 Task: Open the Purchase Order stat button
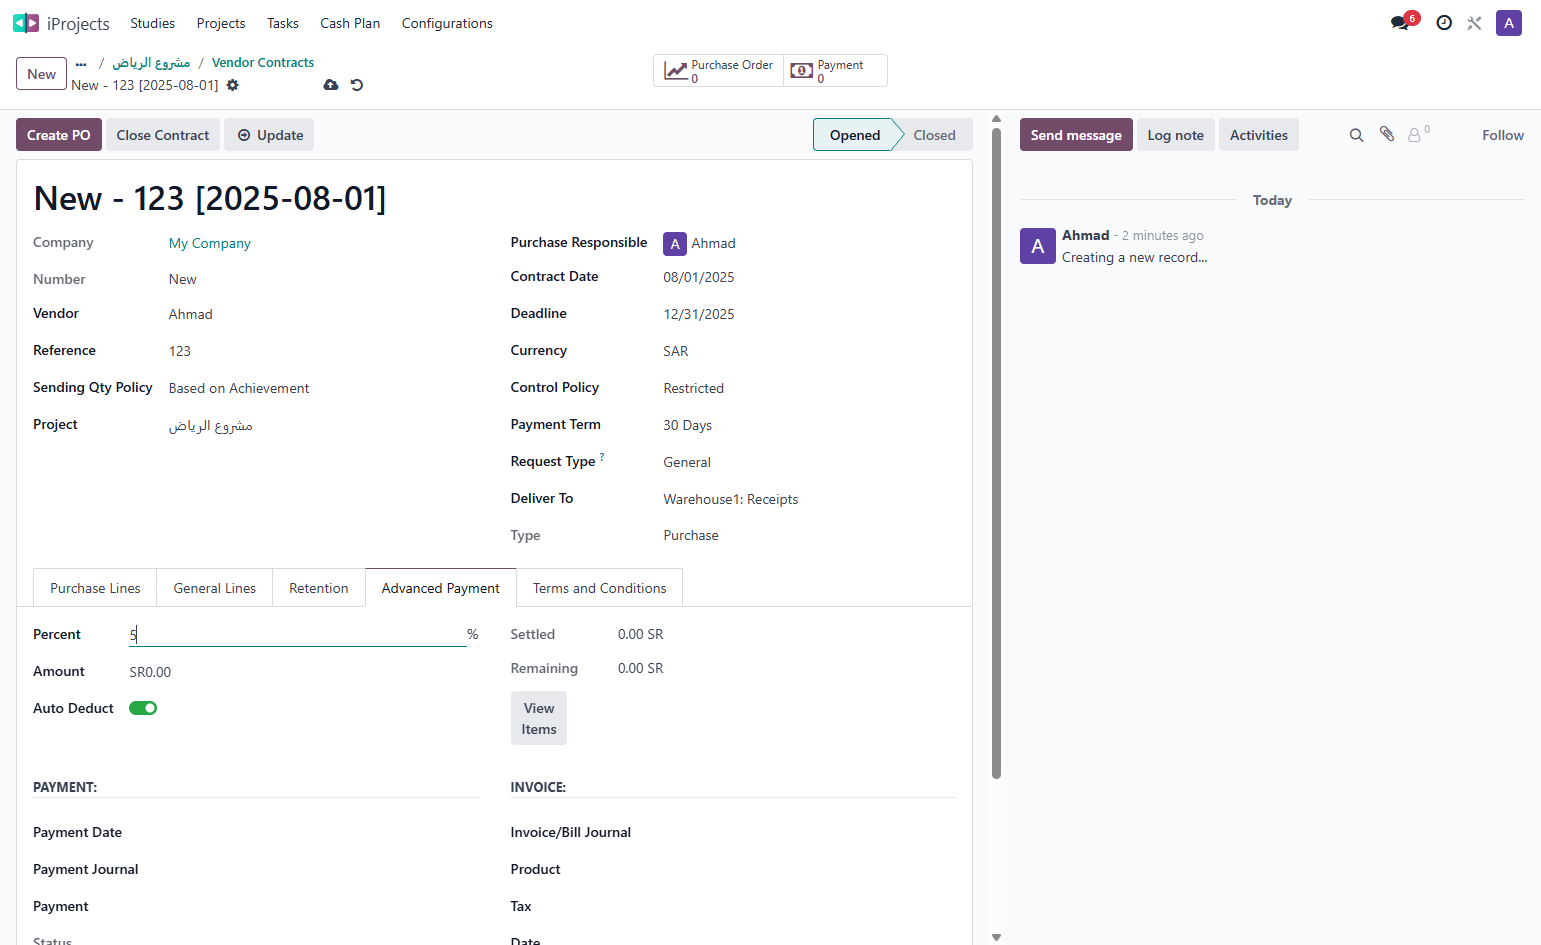pyautogui.click(x=719, y=71)
